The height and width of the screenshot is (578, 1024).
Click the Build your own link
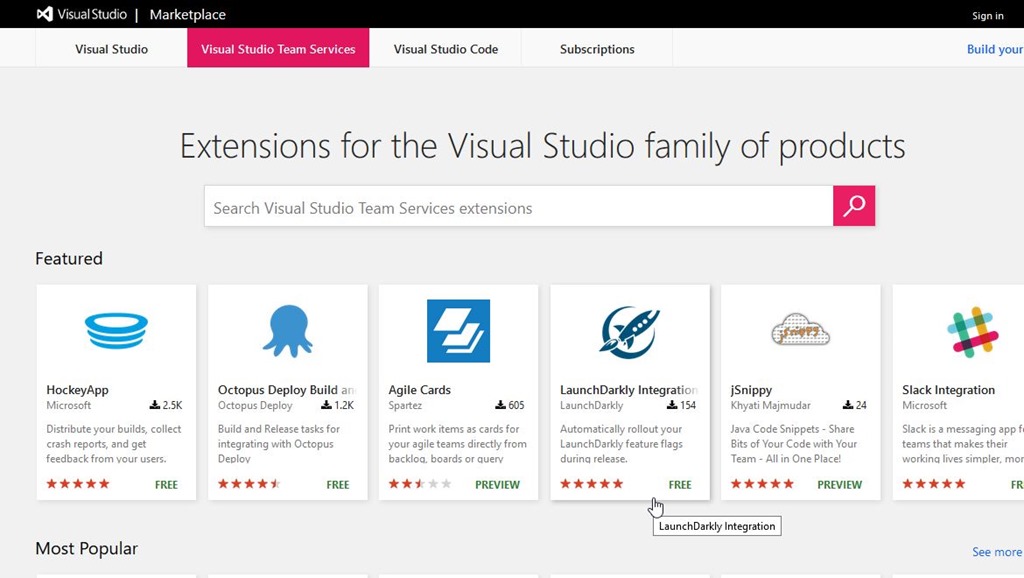coord(994,49)
